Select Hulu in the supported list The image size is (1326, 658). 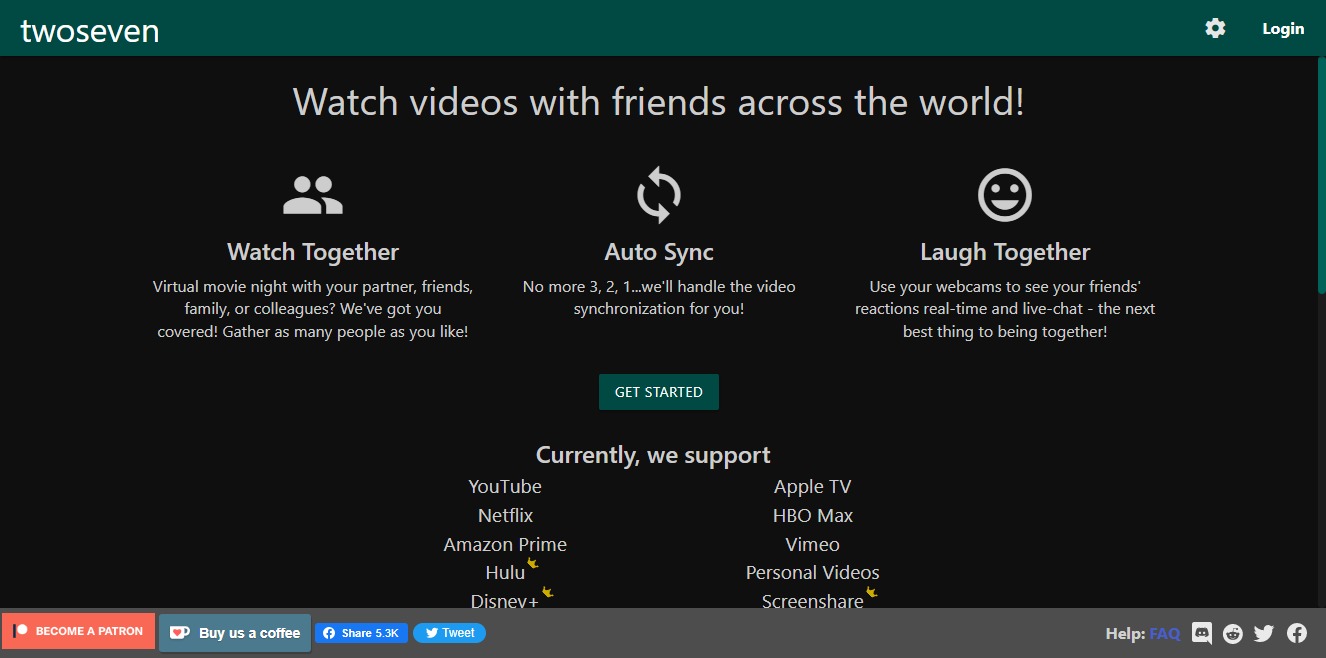click(x=505, y=573)
